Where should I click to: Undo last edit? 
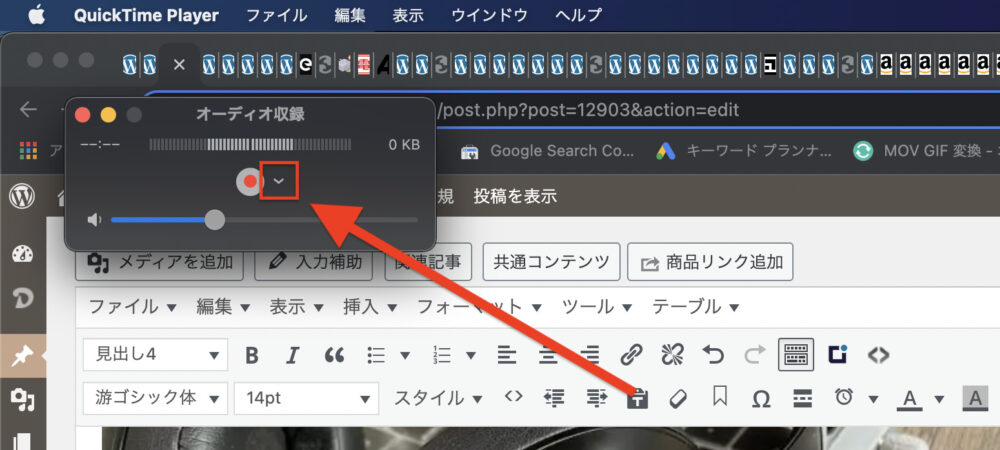pos(713,354)
